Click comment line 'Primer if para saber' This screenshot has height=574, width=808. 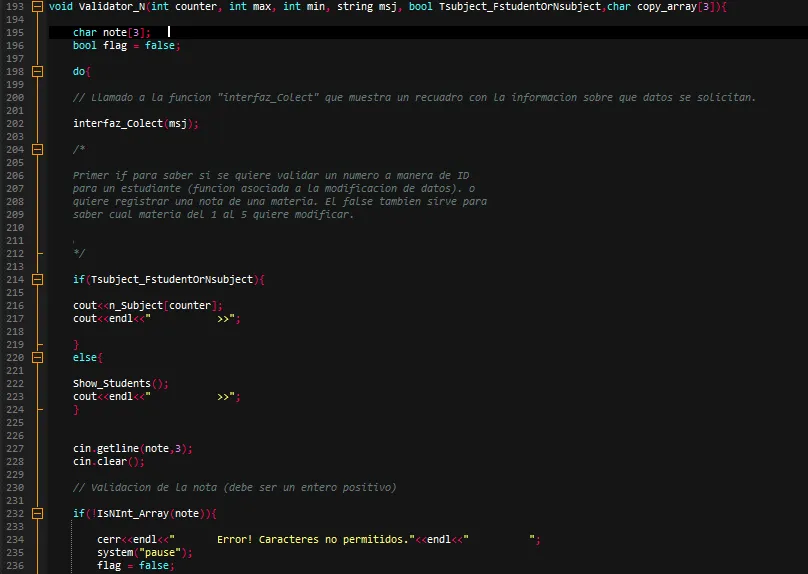(271, 176)
